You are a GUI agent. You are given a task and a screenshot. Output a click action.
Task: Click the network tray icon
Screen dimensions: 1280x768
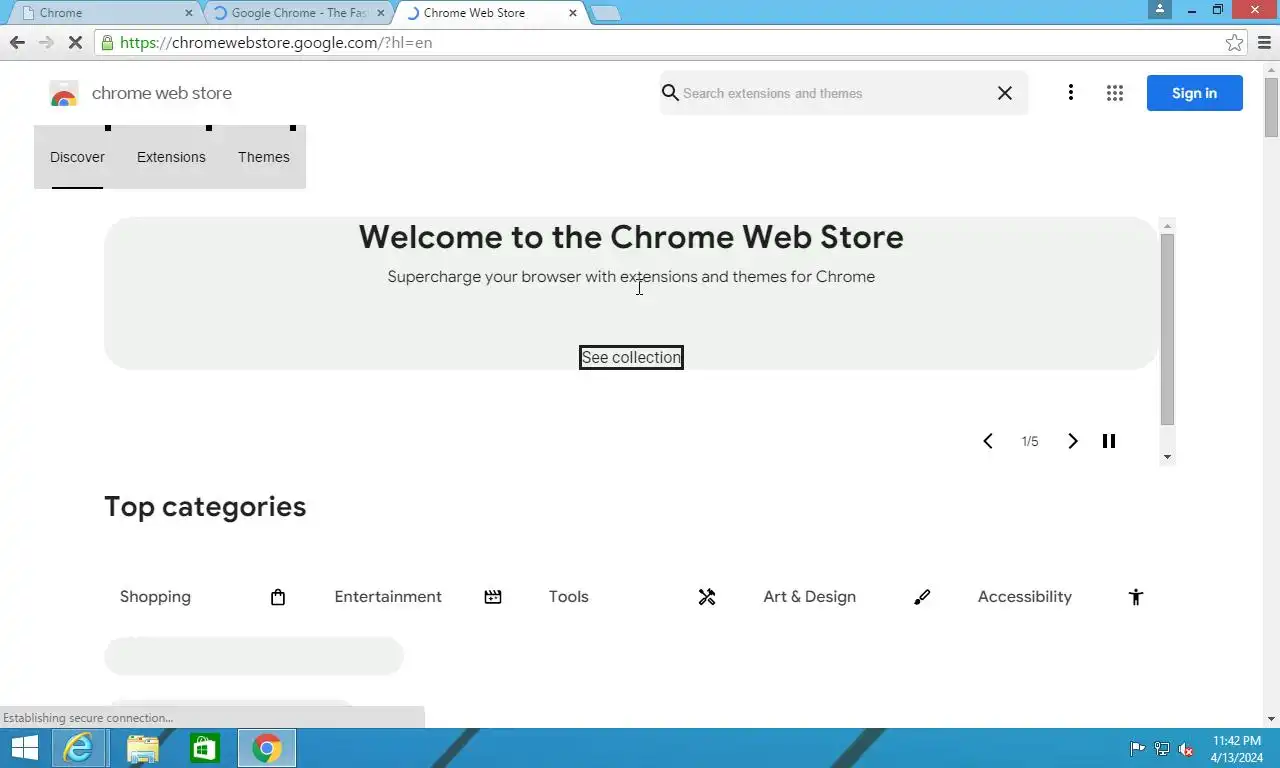pos(1162,749)
